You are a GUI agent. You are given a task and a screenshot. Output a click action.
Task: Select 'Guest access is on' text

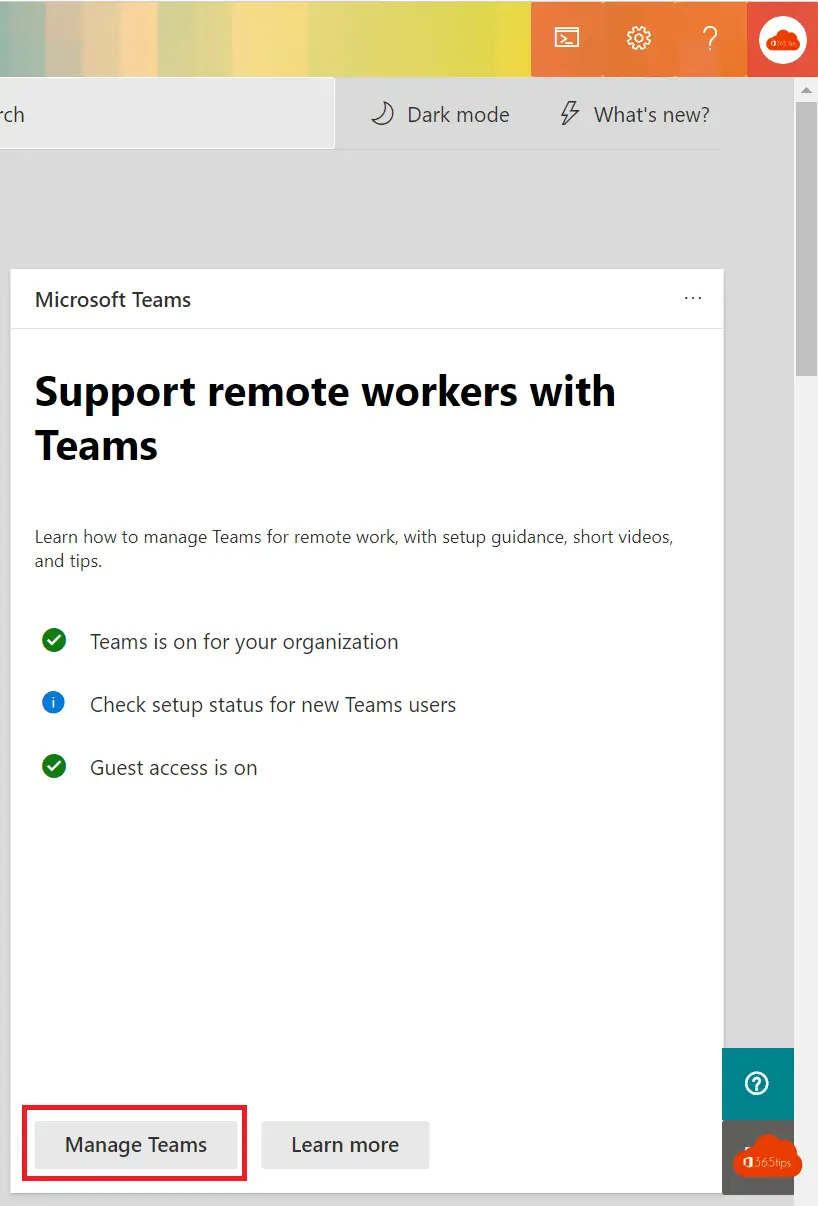click(174, 768)
